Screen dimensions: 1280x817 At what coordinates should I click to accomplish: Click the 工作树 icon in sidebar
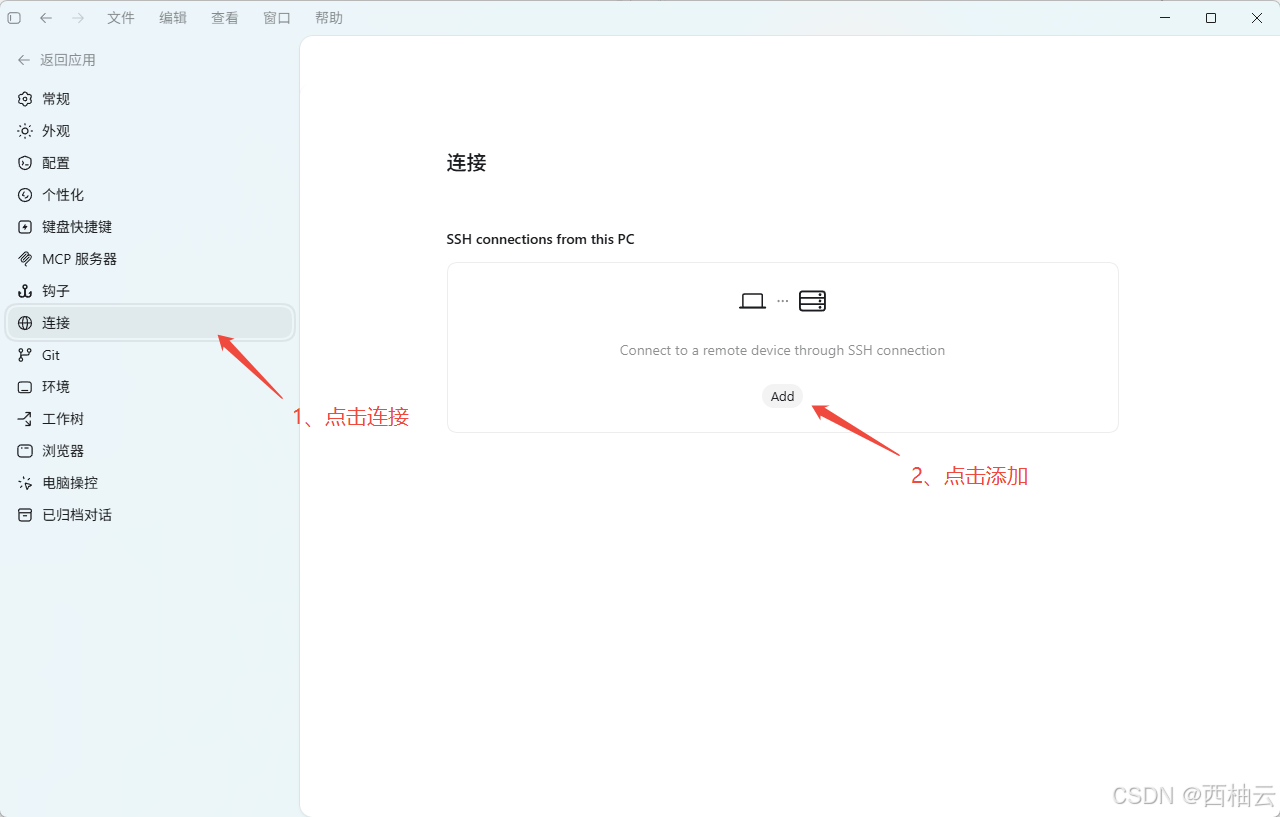click(x=25, y=419)
